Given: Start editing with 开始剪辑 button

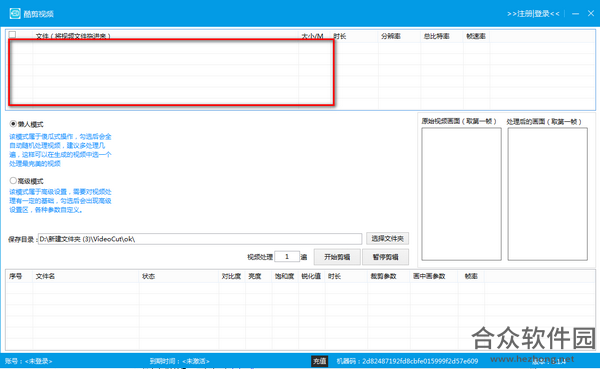Looking at the screenshot, I should [337, 257].
